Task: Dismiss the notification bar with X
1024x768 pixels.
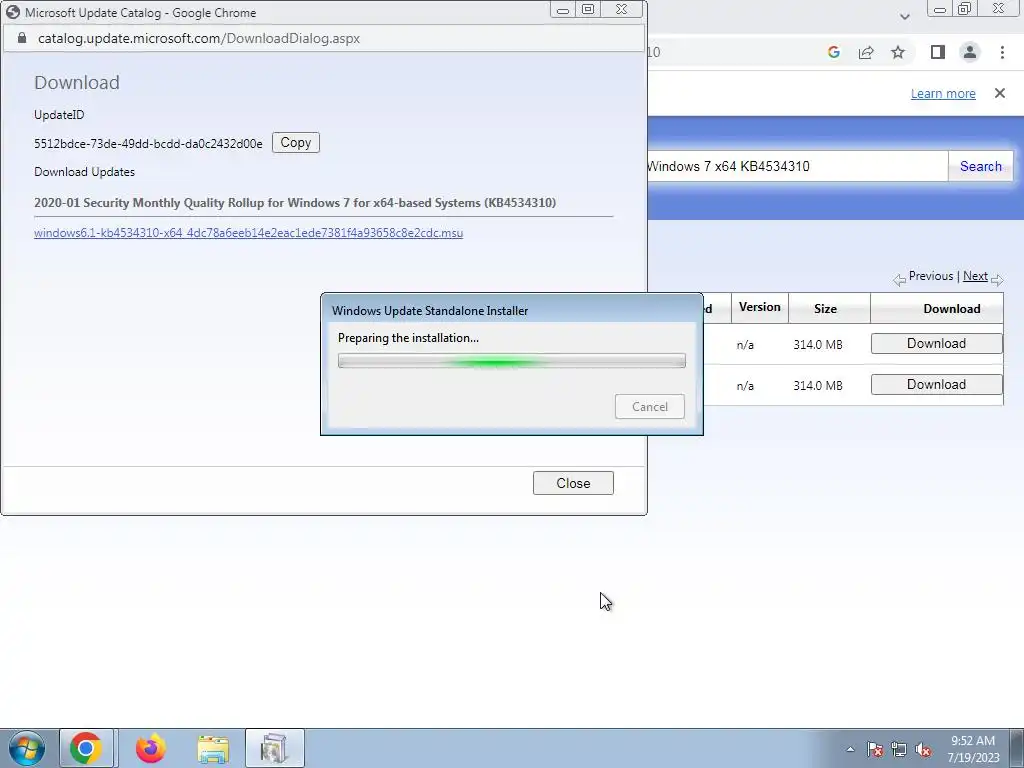Action: tap(999, 93)
